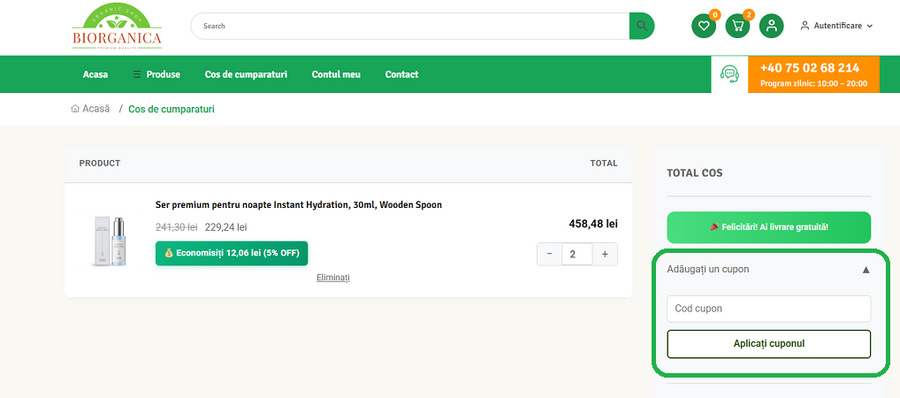Click the quantity field showing 2

tap(577, 254)
